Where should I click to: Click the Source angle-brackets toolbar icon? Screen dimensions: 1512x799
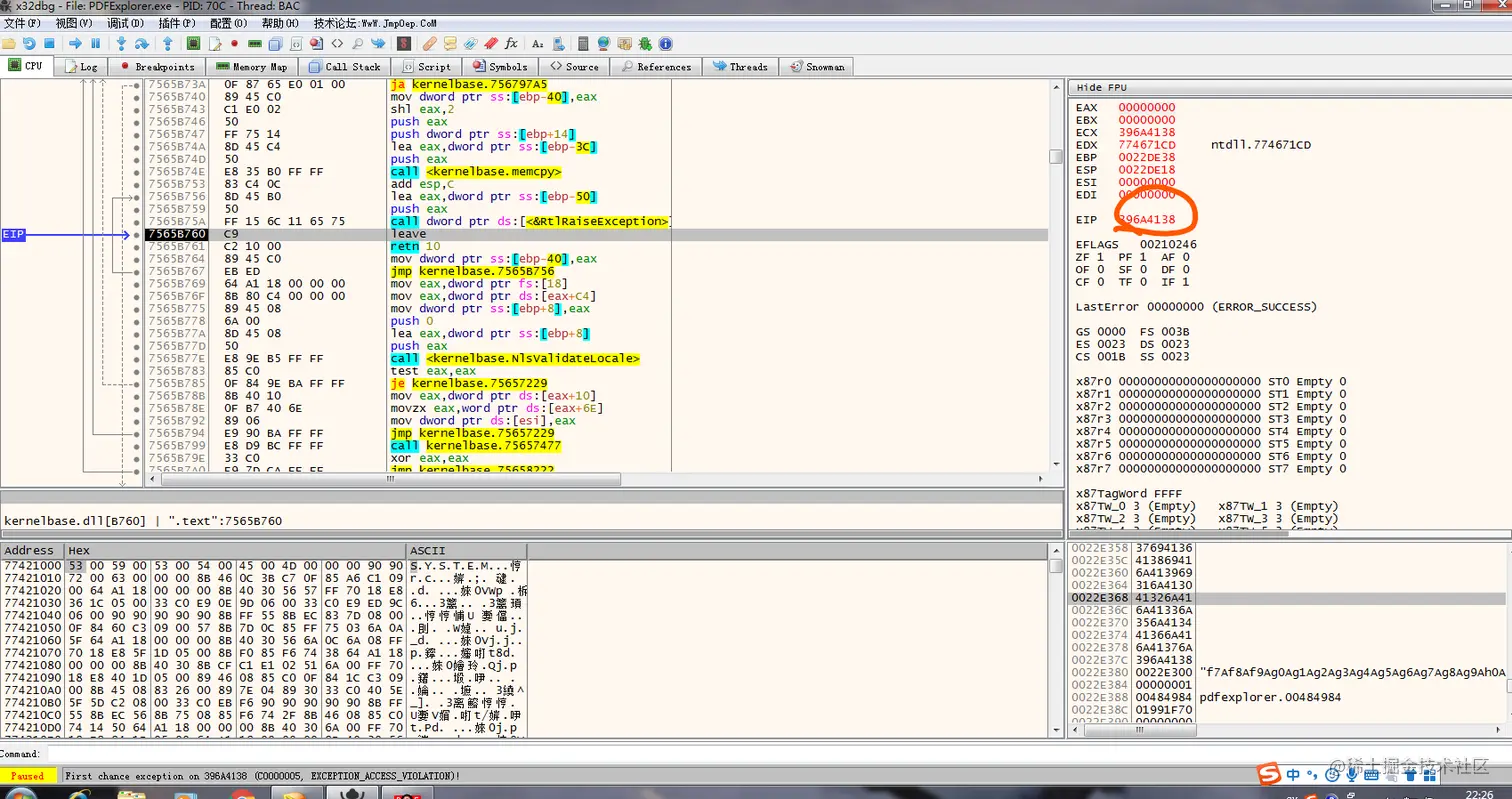[x=337, y=43]
